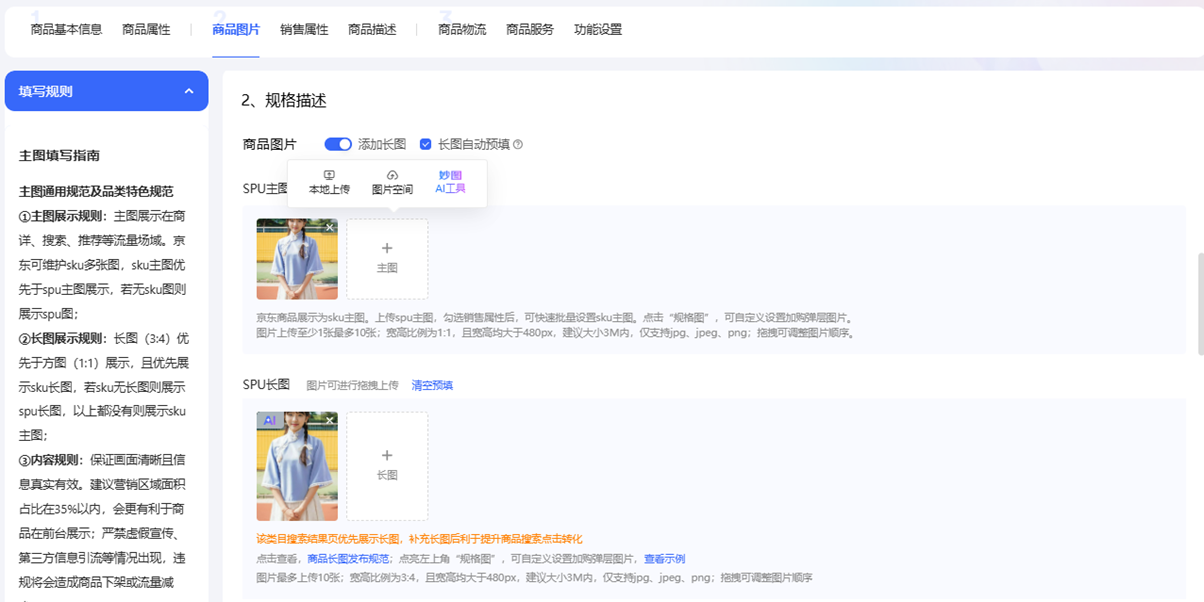Open the 商品长图发布规范 link

348,559
